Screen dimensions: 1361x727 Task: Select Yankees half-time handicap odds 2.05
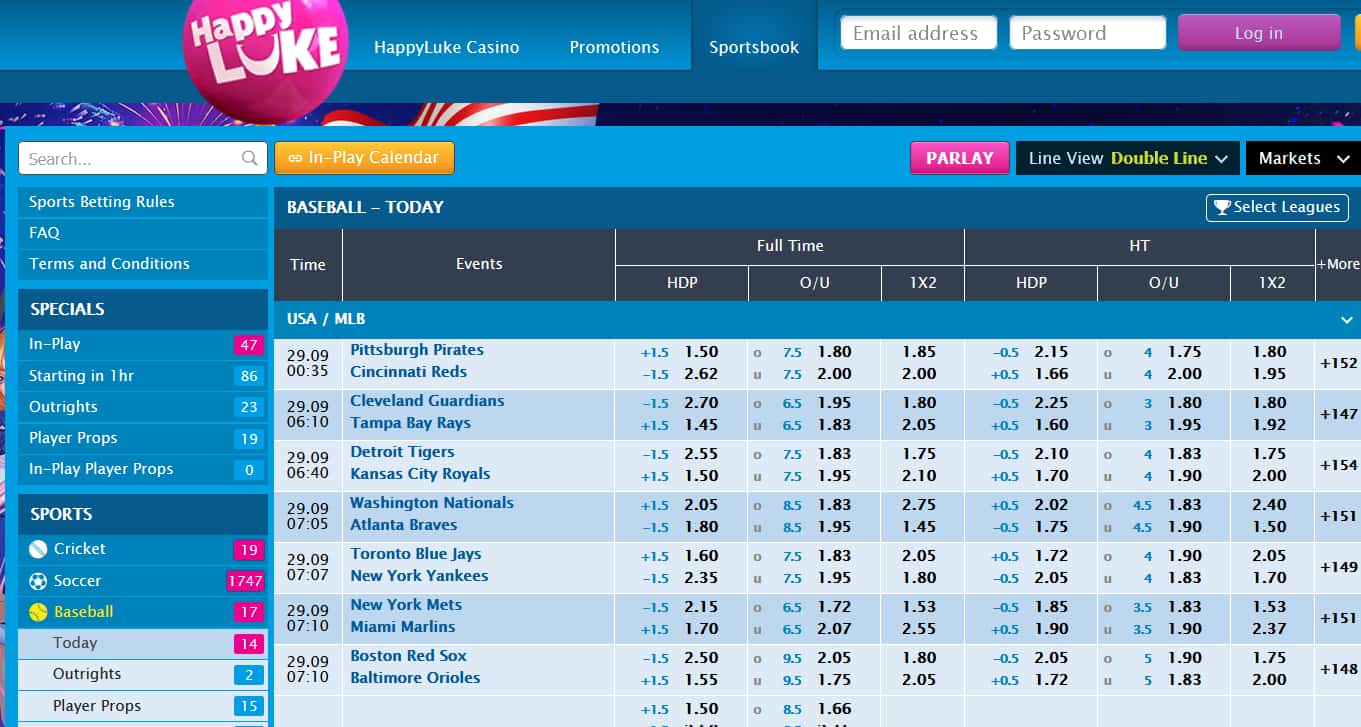(1051, 578)
